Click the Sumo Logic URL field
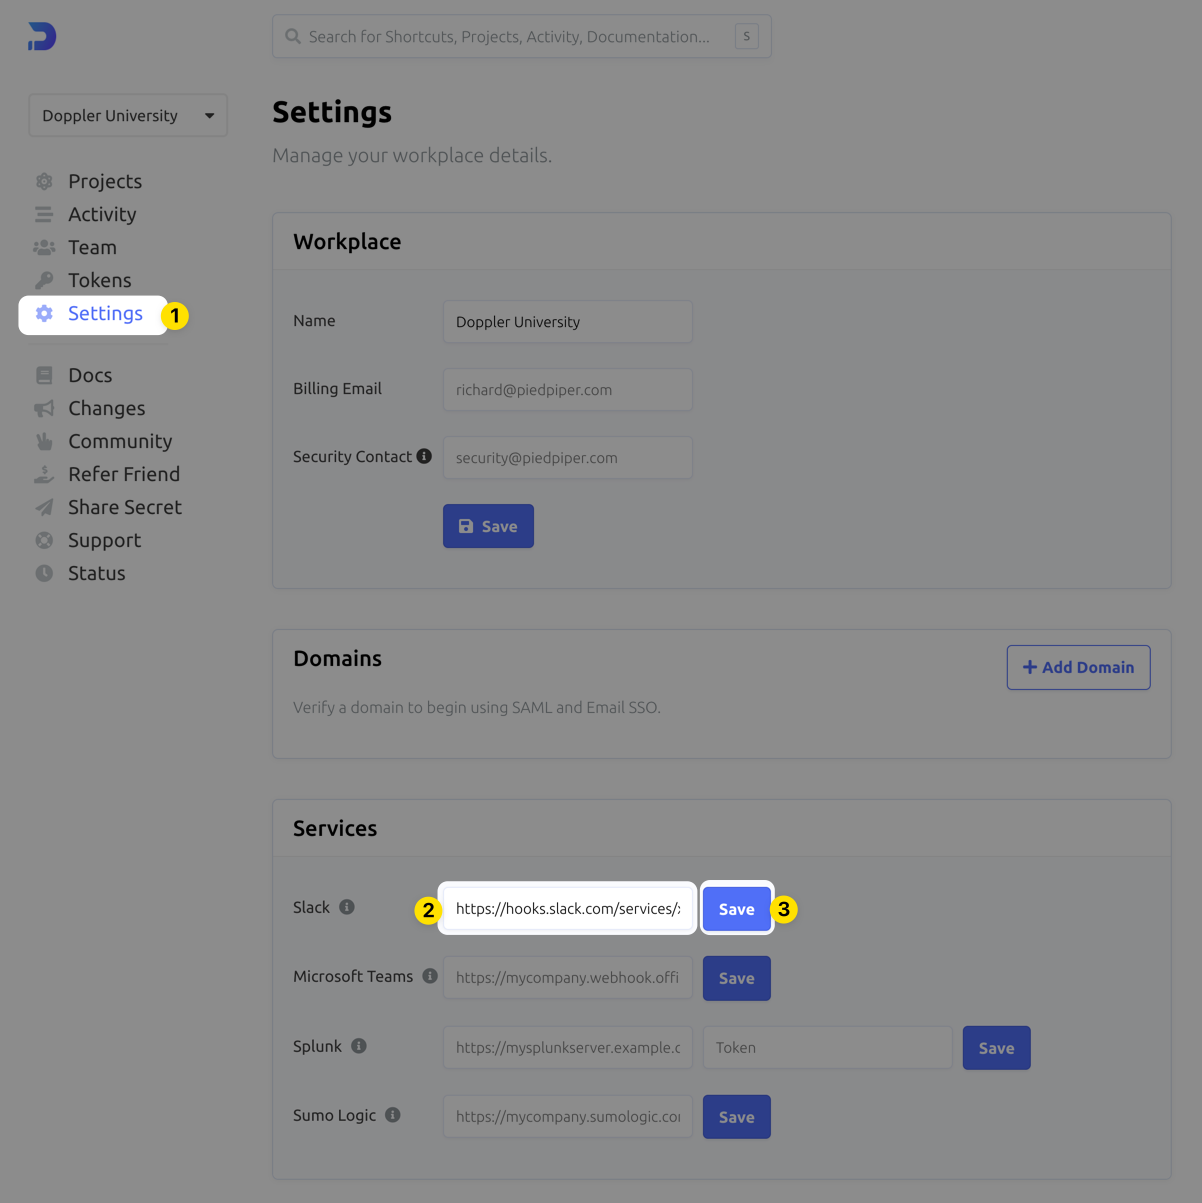The image size is (1202, 1203). pos(568,1117)
